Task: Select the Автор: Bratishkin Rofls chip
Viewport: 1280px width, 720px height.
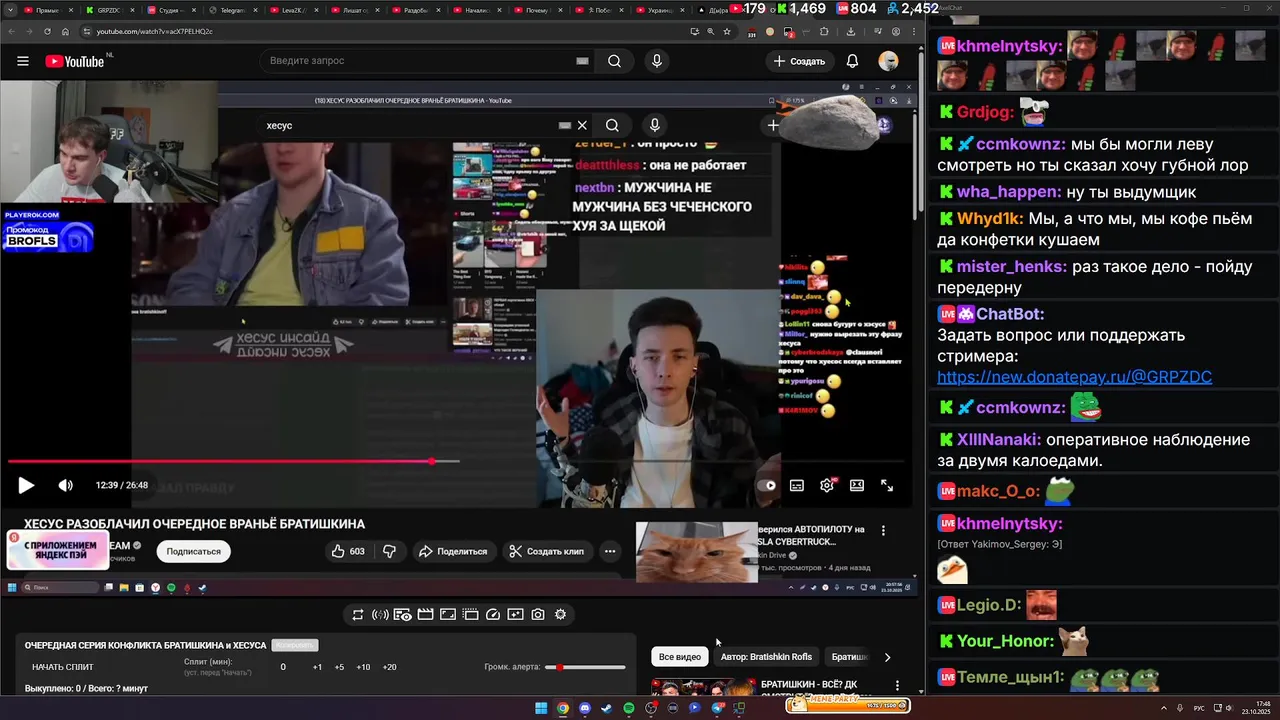Action: pos(766,657)
